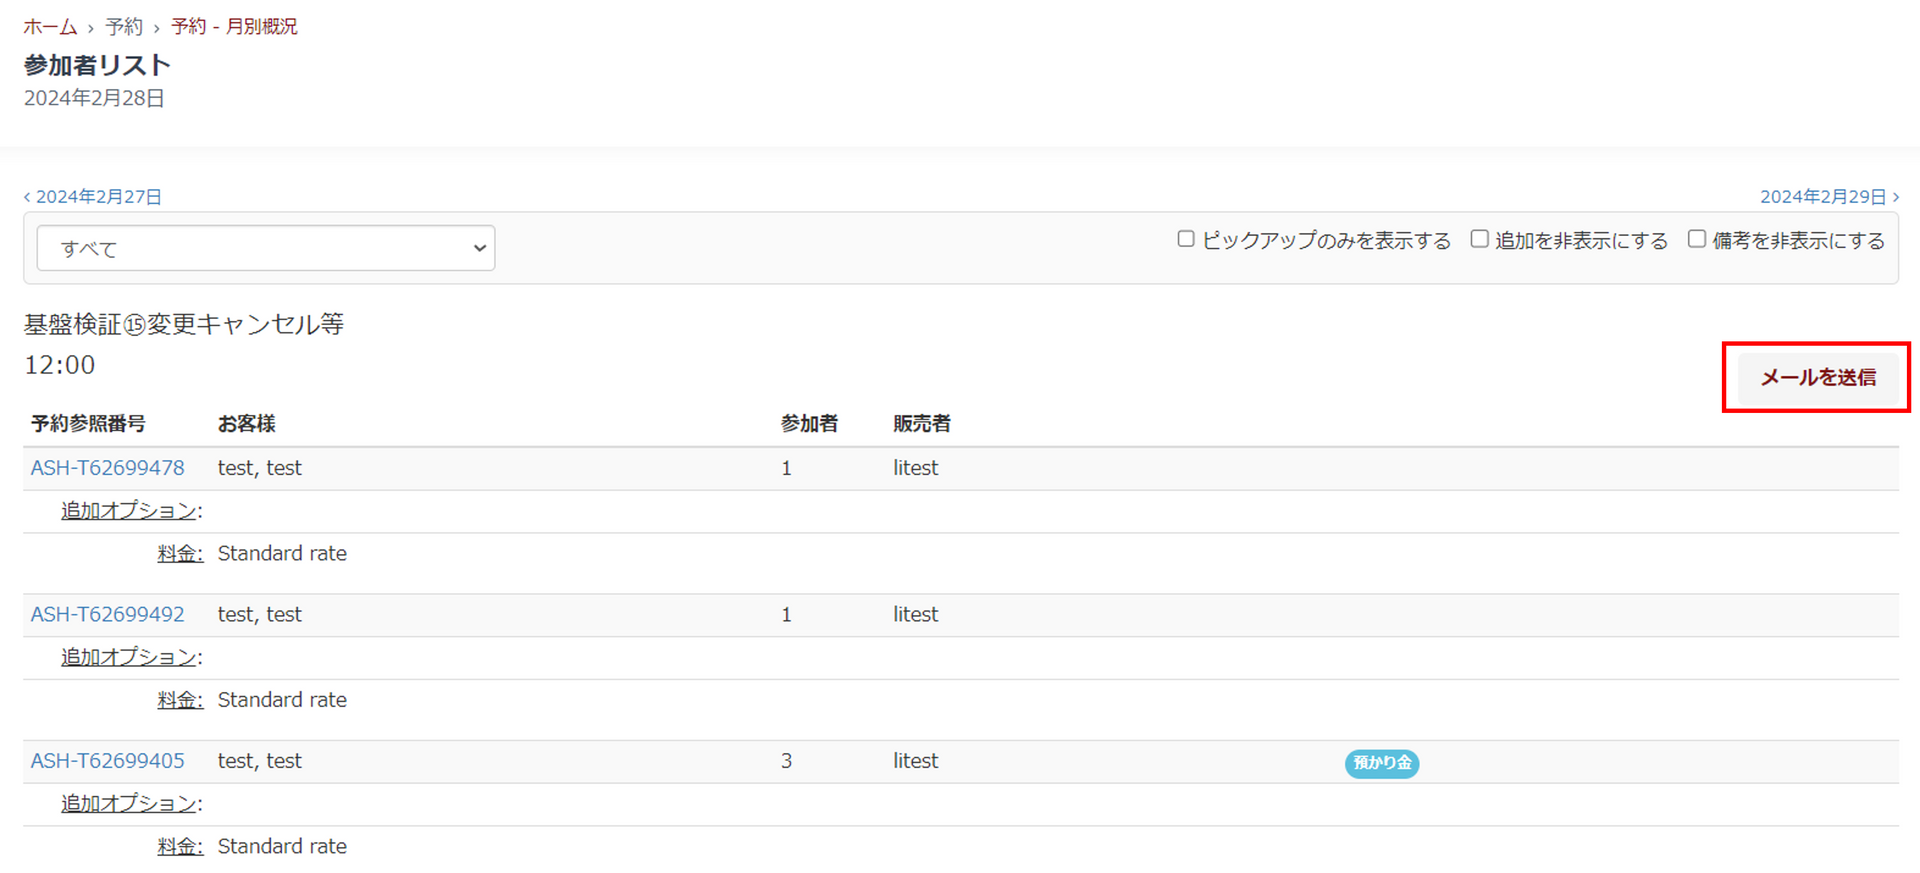
Task: Click 追加オプション under booking ASH-T62699405
Action: click(x=129, y=804)
